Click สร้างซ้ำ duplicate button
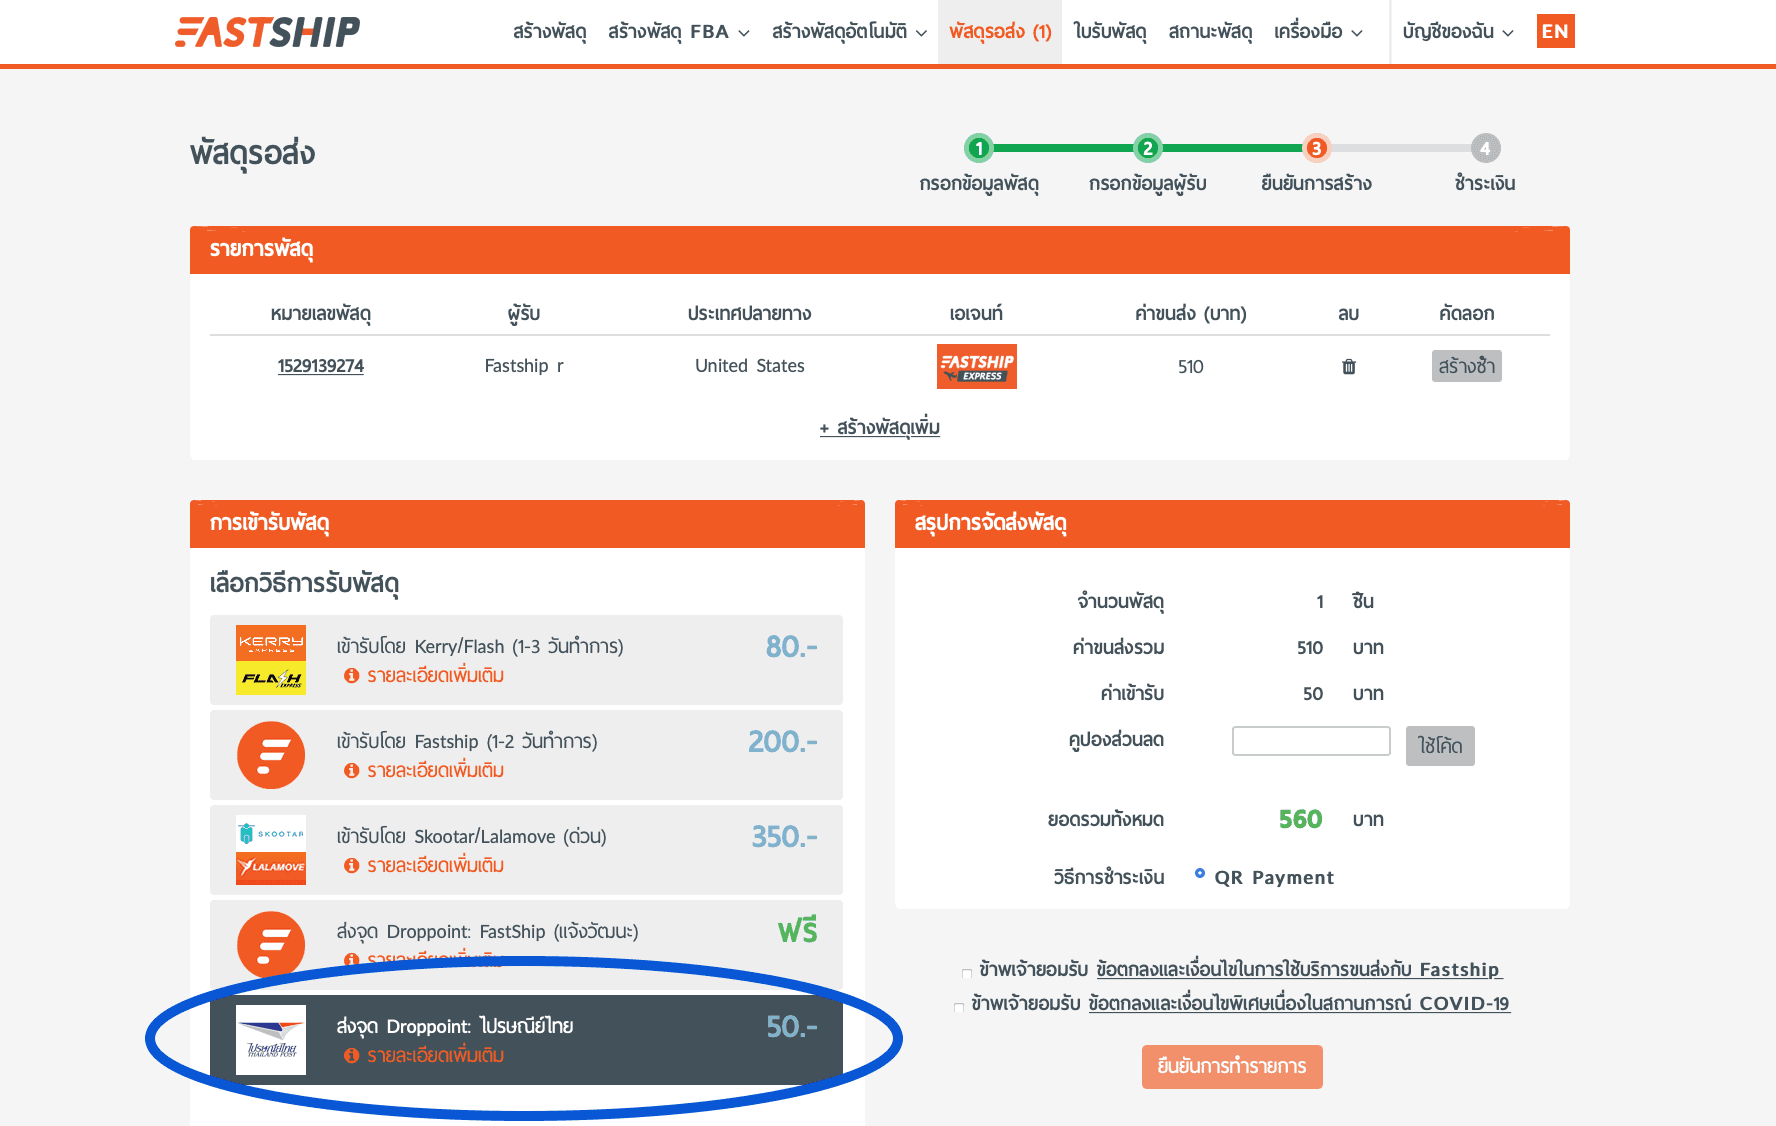Image resolution: width=1776 pixels, height=1126 pixels. [x=1466, y=366]
